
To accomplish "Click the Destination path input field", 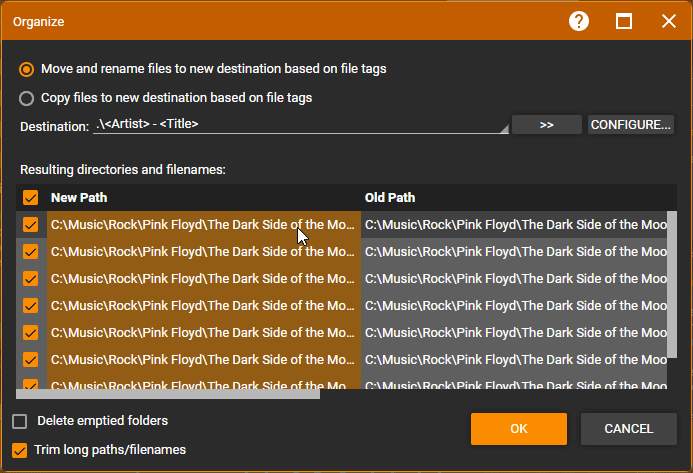I will 300,125.
